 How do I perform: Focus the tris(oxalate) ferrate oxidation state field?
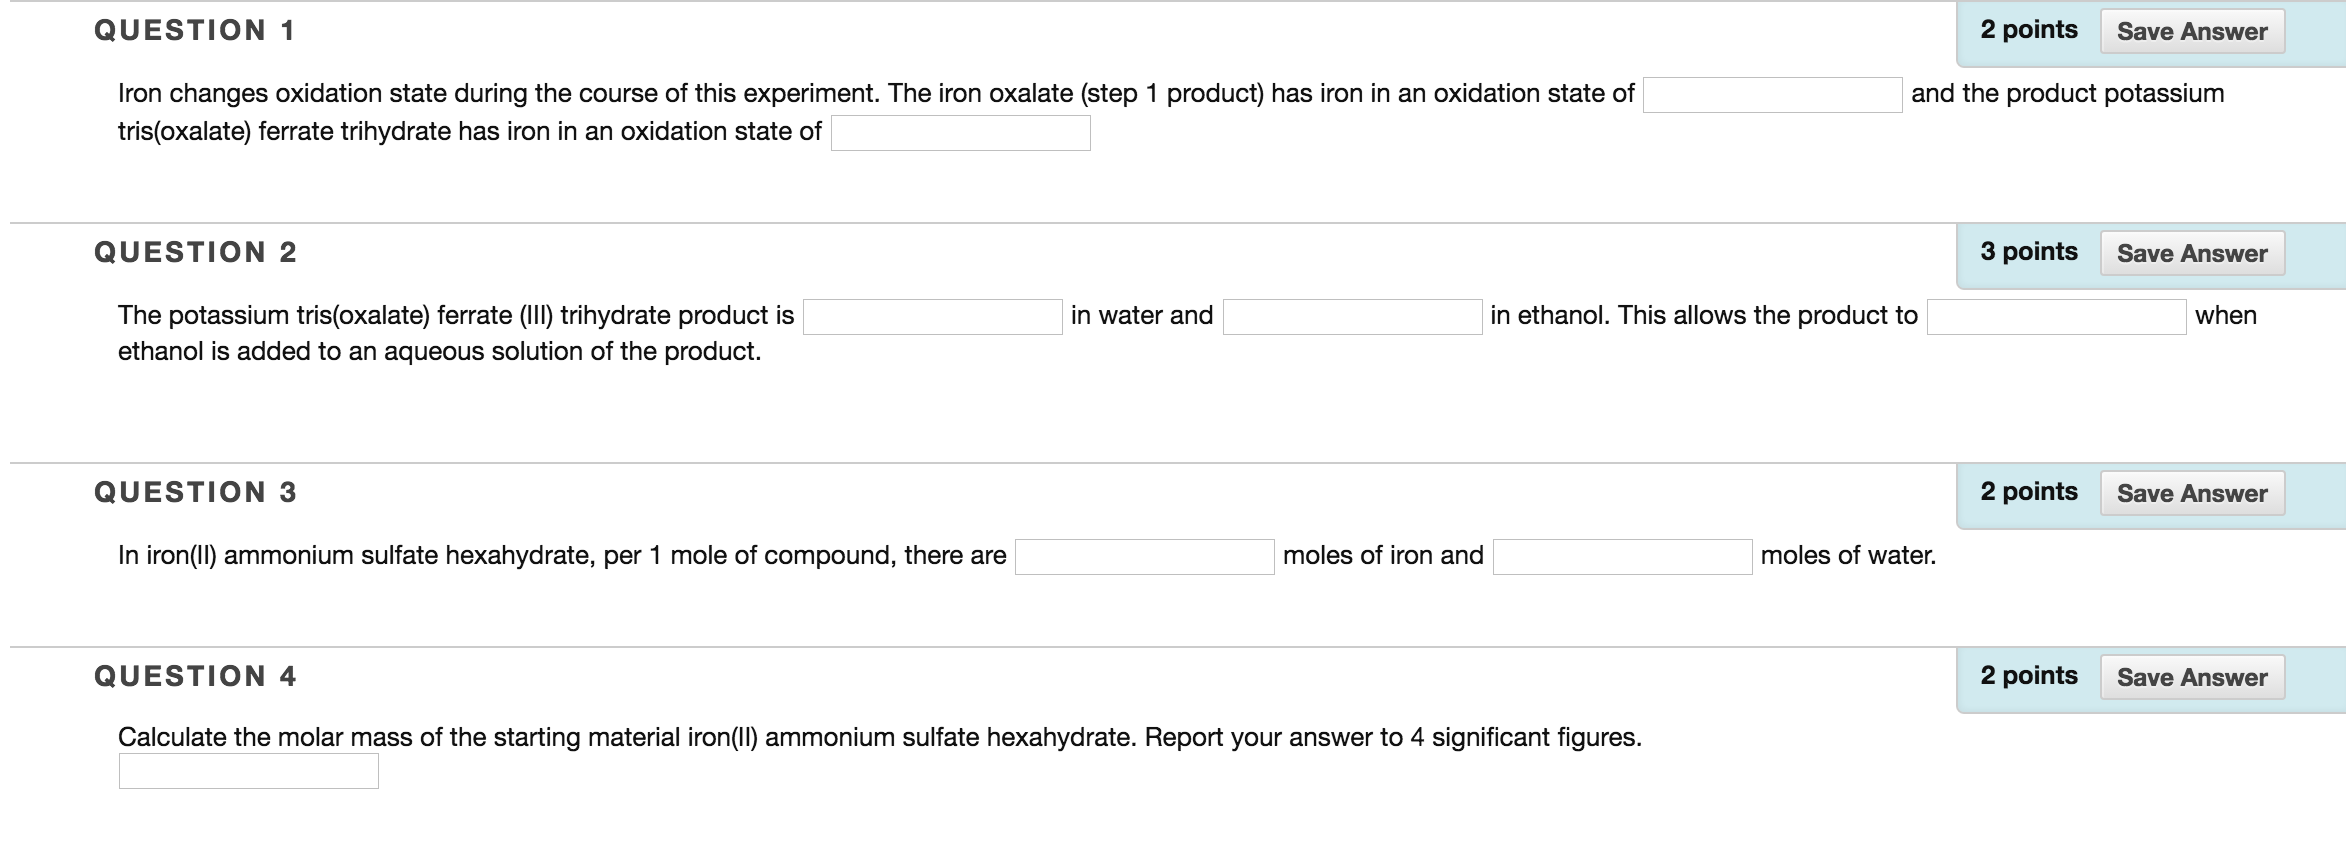(960, 133)
